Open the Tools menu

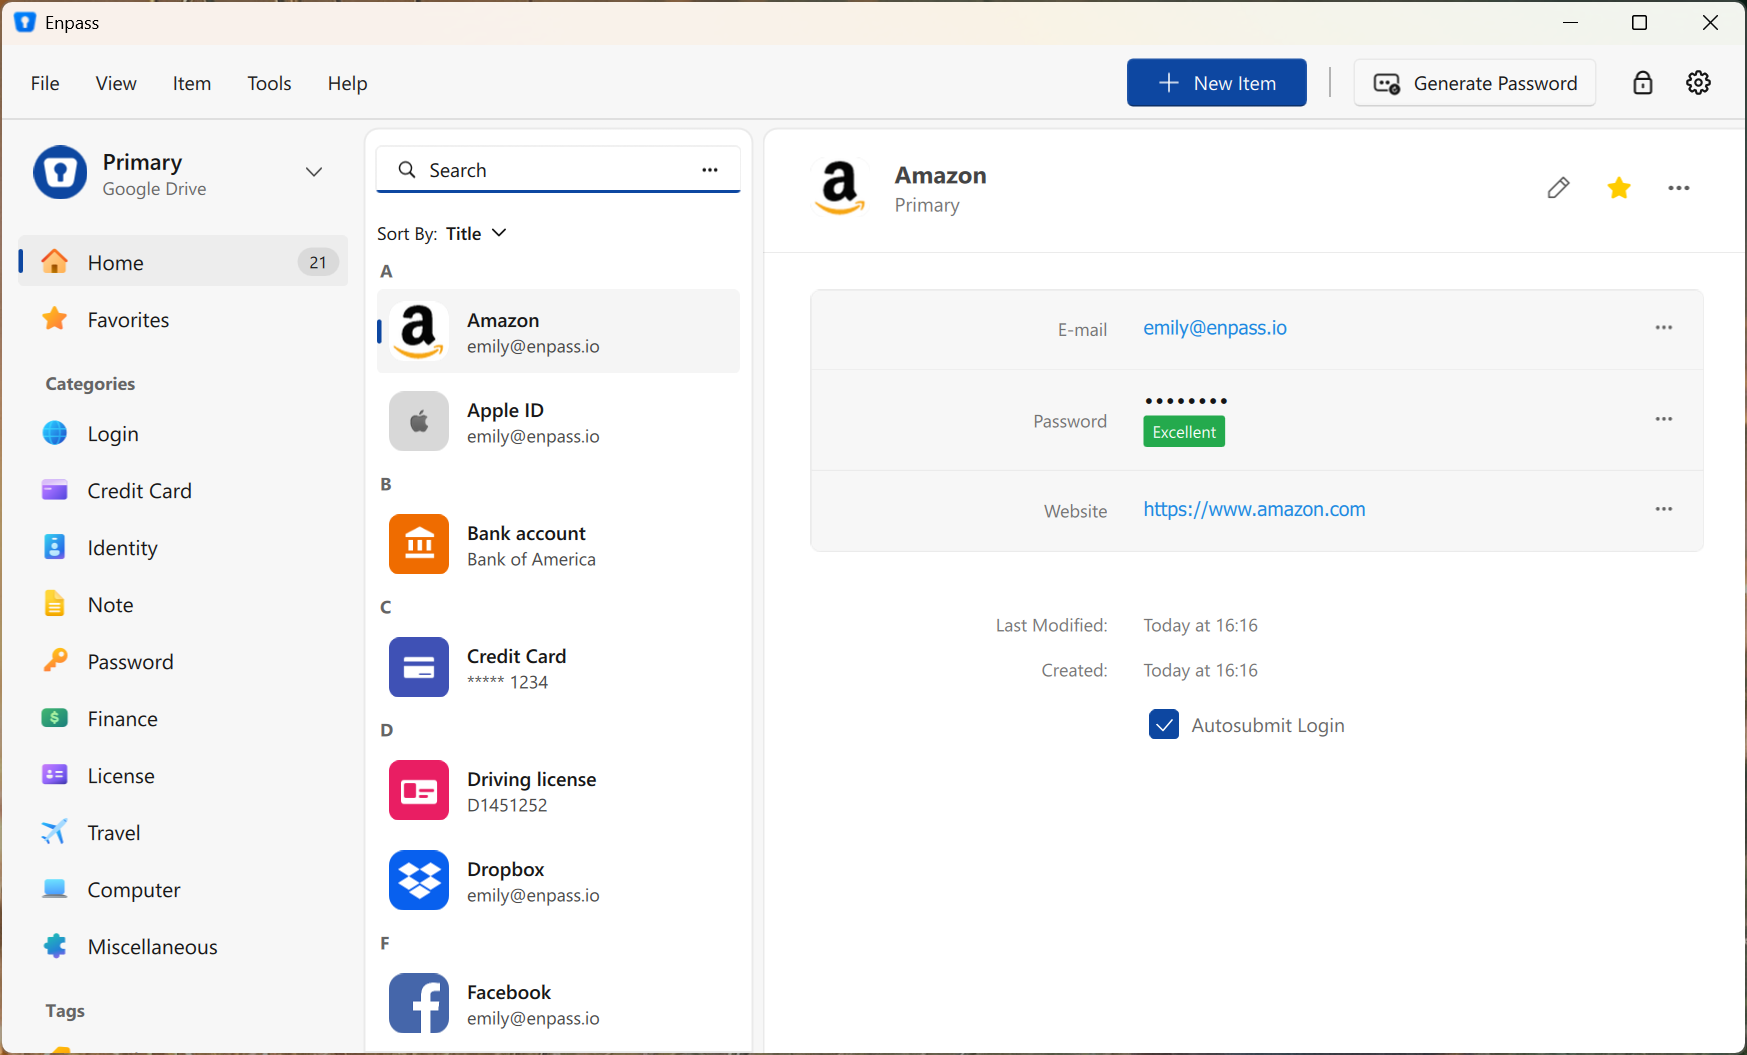coord(269,83)
